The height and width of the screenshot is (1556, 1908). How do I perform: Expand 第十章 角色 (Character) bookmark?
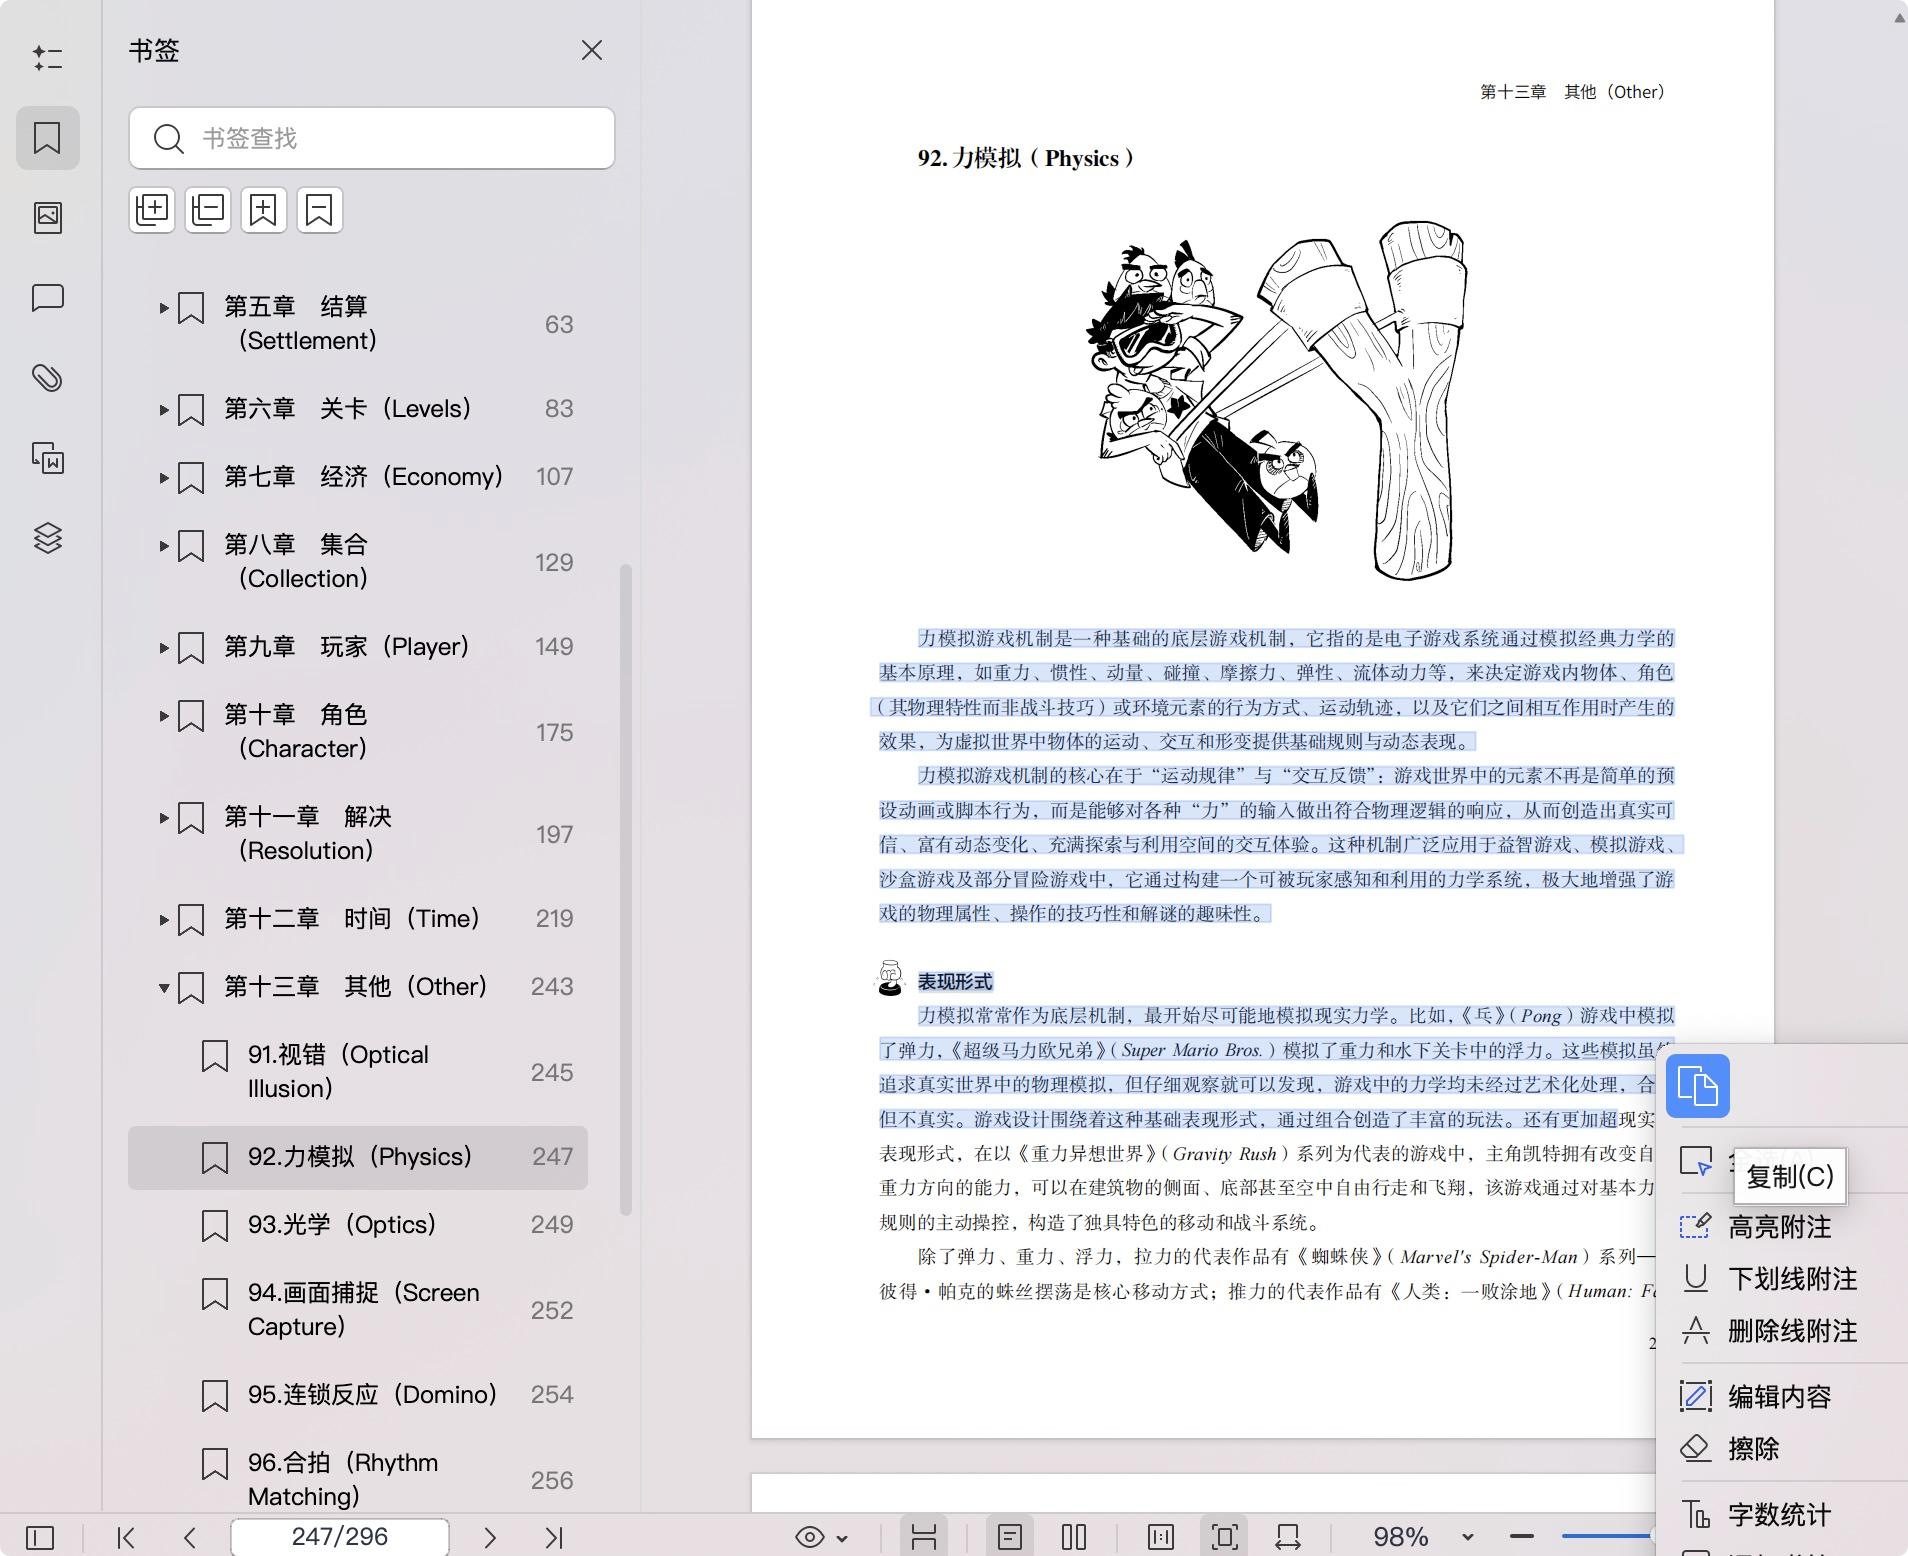(x=164, y=715)
